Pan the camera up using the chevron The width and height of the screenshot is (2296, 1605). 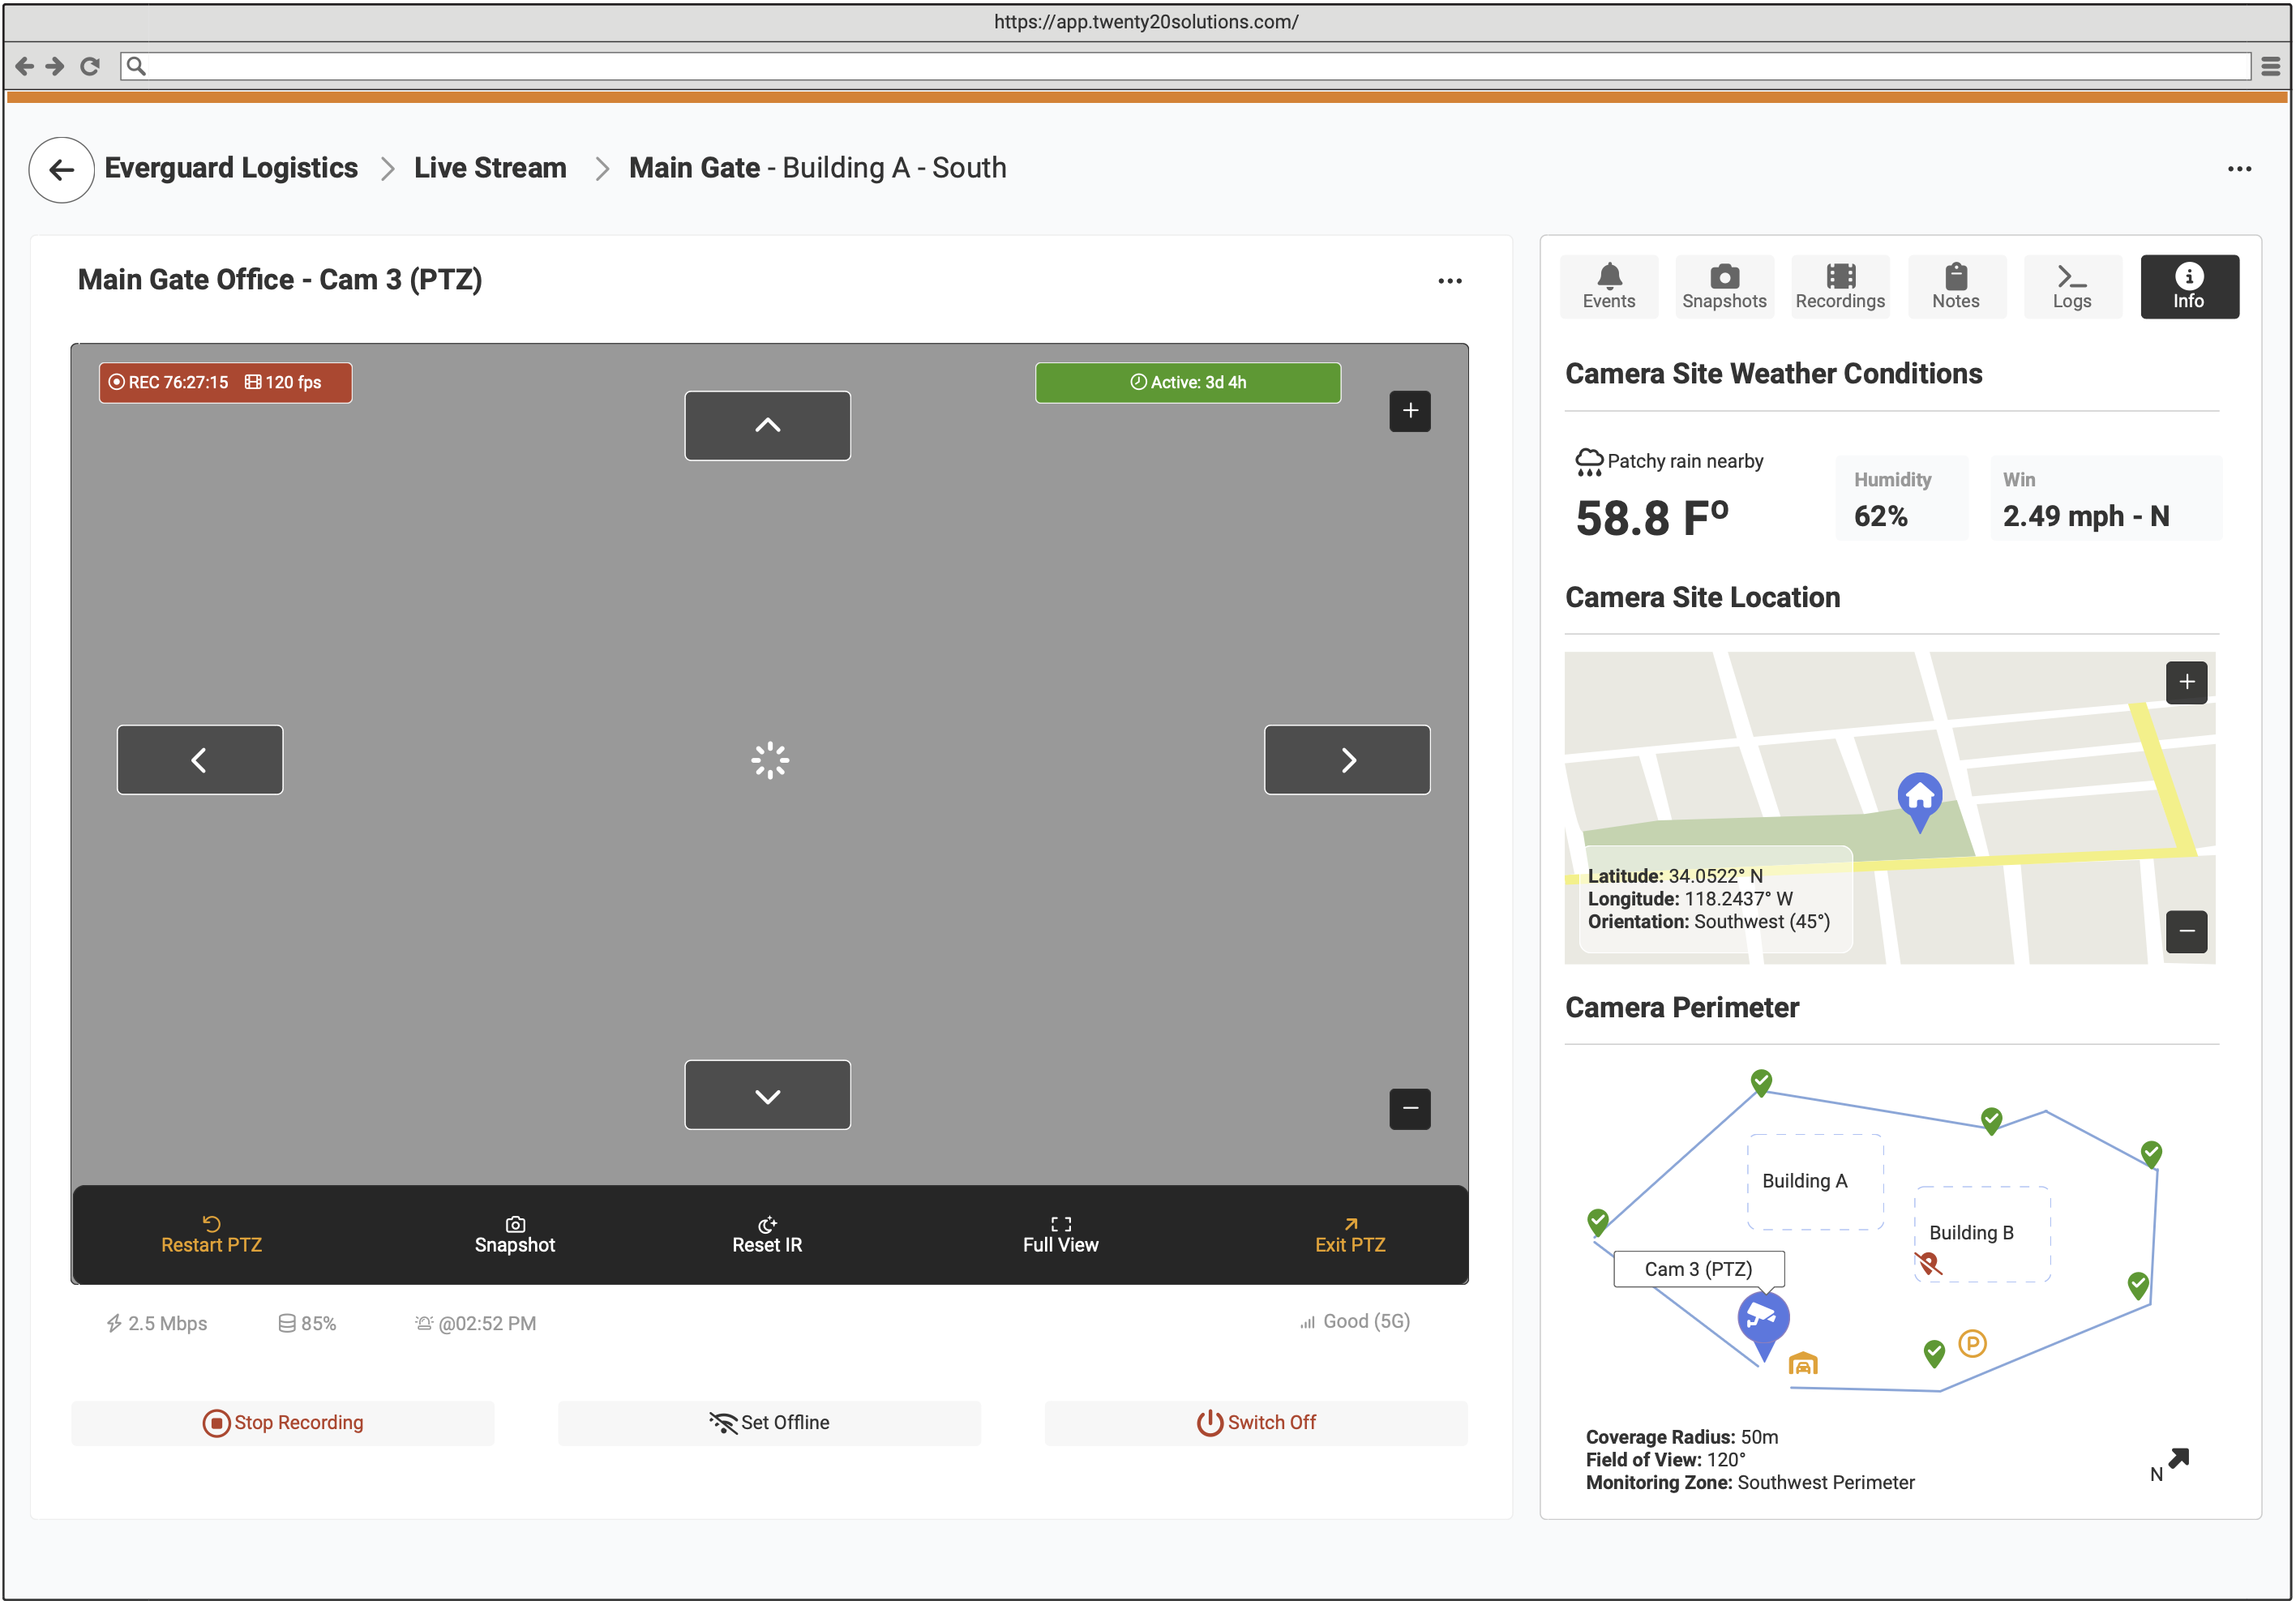point(767,425)
